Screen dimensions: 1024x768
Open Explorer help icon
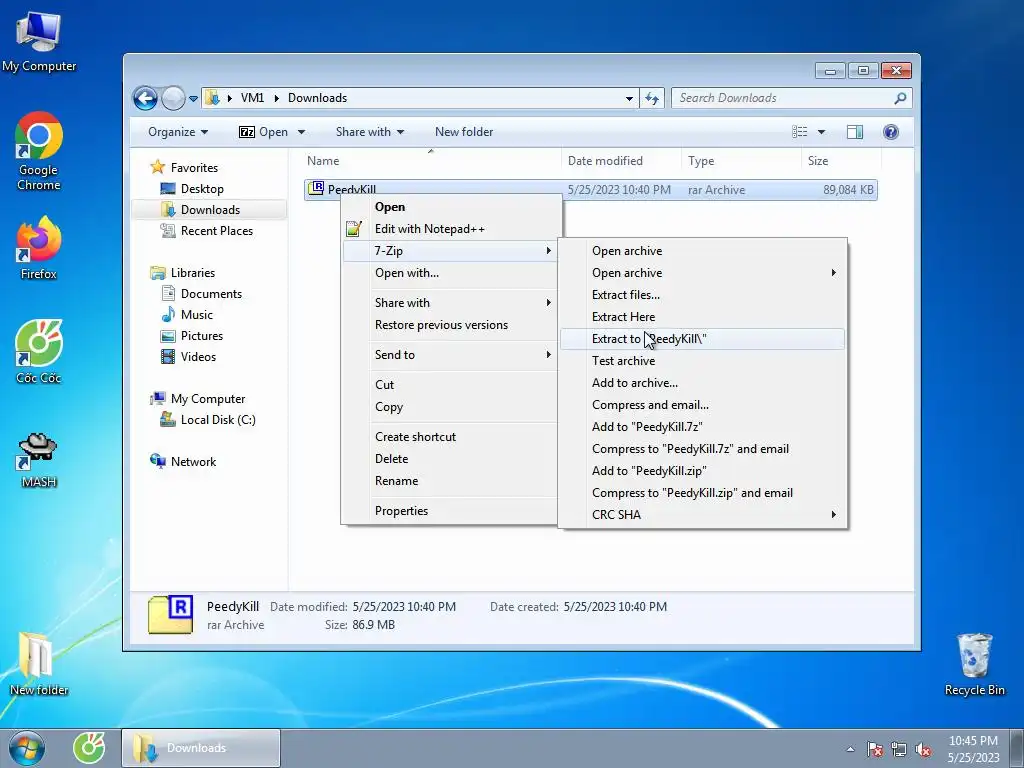point(890,132)
